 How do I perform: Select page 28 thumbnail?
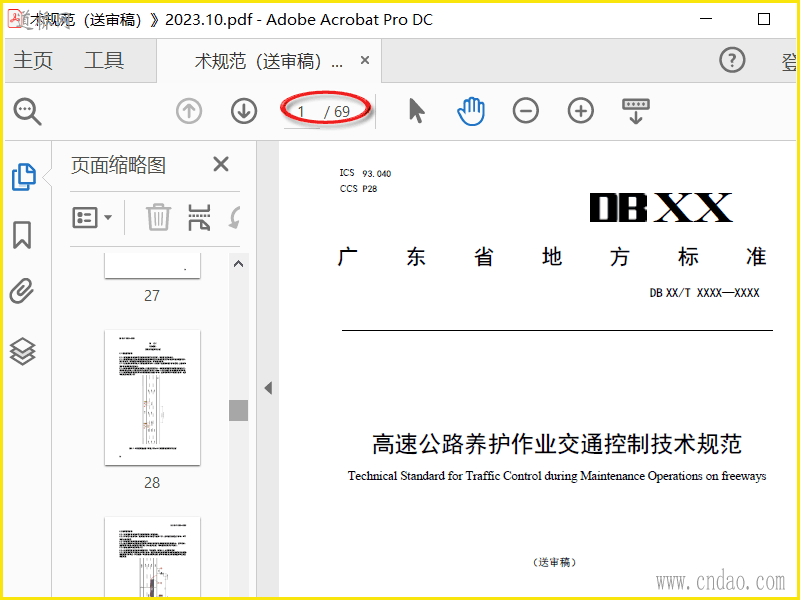[x=153, y=397]
